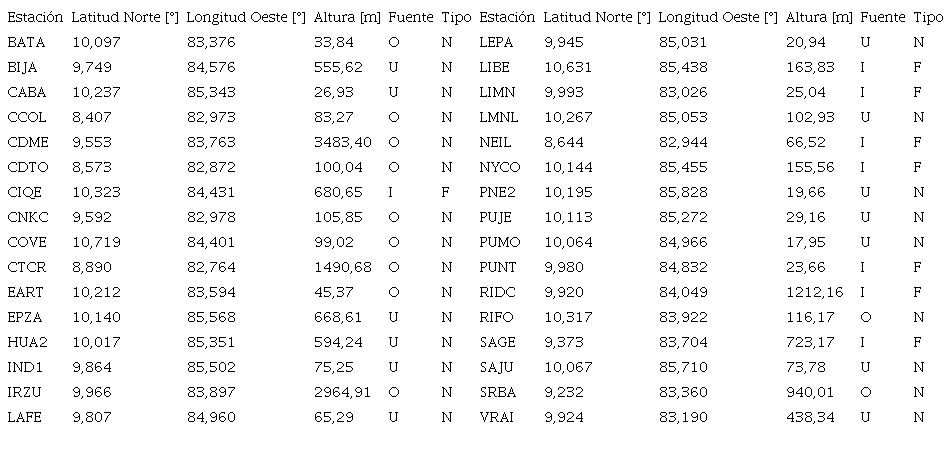Select the longitude value 85,828
952x467 pixels.
tap(682, 192)
